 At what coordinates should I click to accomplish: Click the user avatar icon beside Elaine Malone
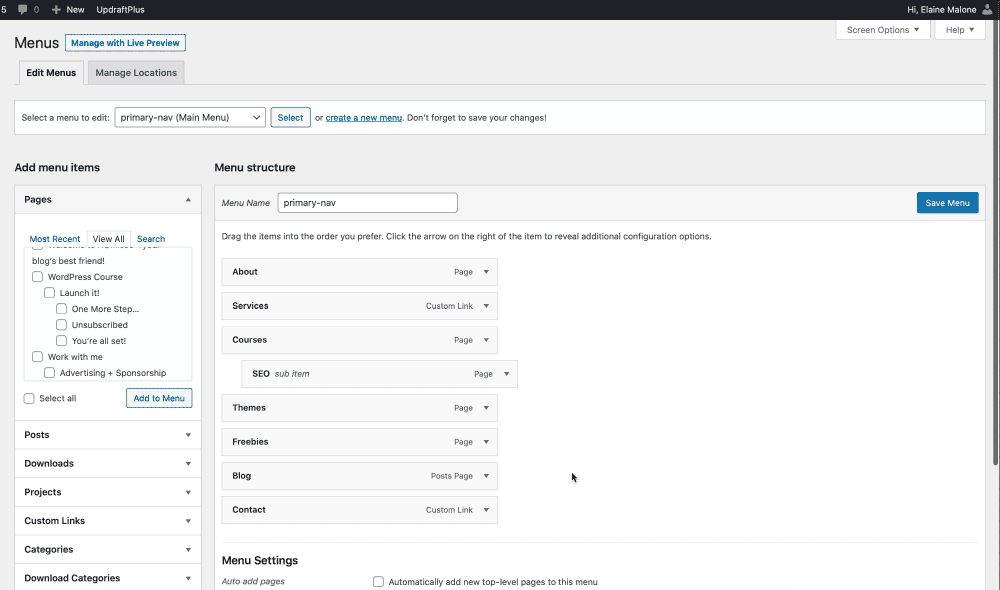pyautogui.click(x=987, y=10)
